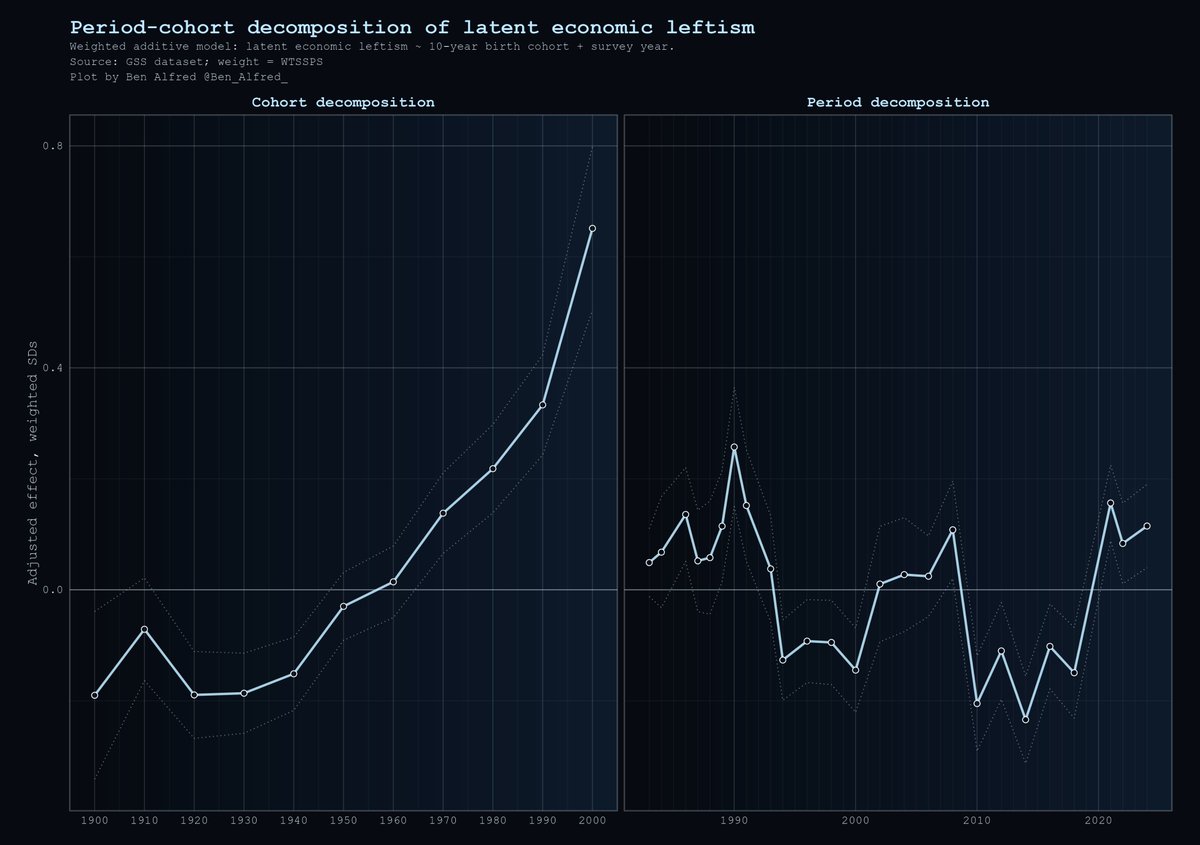Click the 2020 x-axis label in period panel
This screenshot has width=1200, height=845.
tap(1099, 820)
